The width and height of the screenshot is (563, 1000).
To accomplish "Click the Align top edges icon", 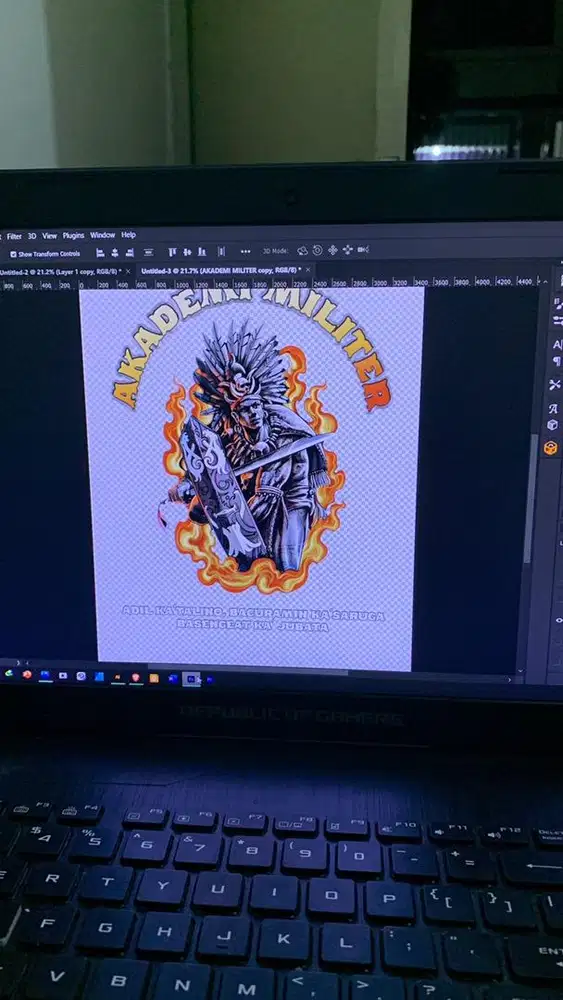I will [x=173, y=252].
